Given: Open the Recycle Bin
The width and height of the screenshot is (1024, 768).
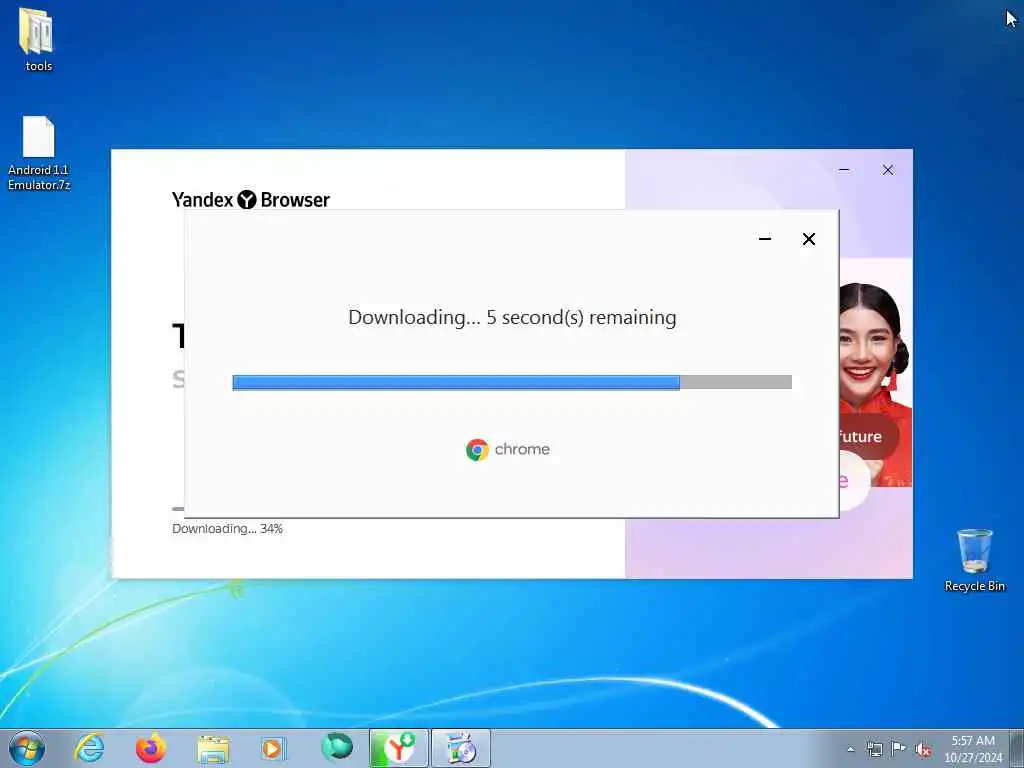Looking at the screenshot, I should point(974,560).
